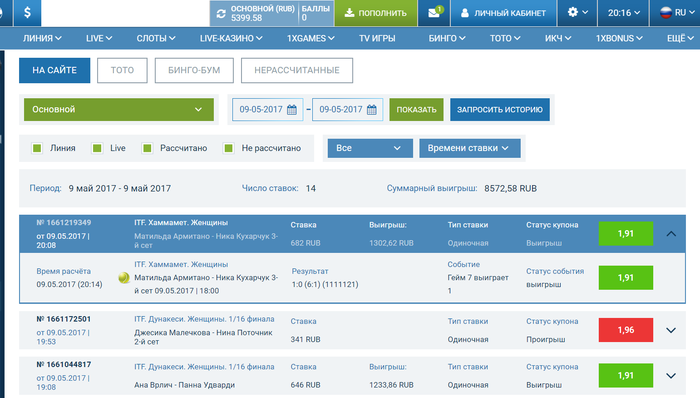This screenshot has height=398, width=700.
Task: Click coupon number 1661172501
Action: 63,319
